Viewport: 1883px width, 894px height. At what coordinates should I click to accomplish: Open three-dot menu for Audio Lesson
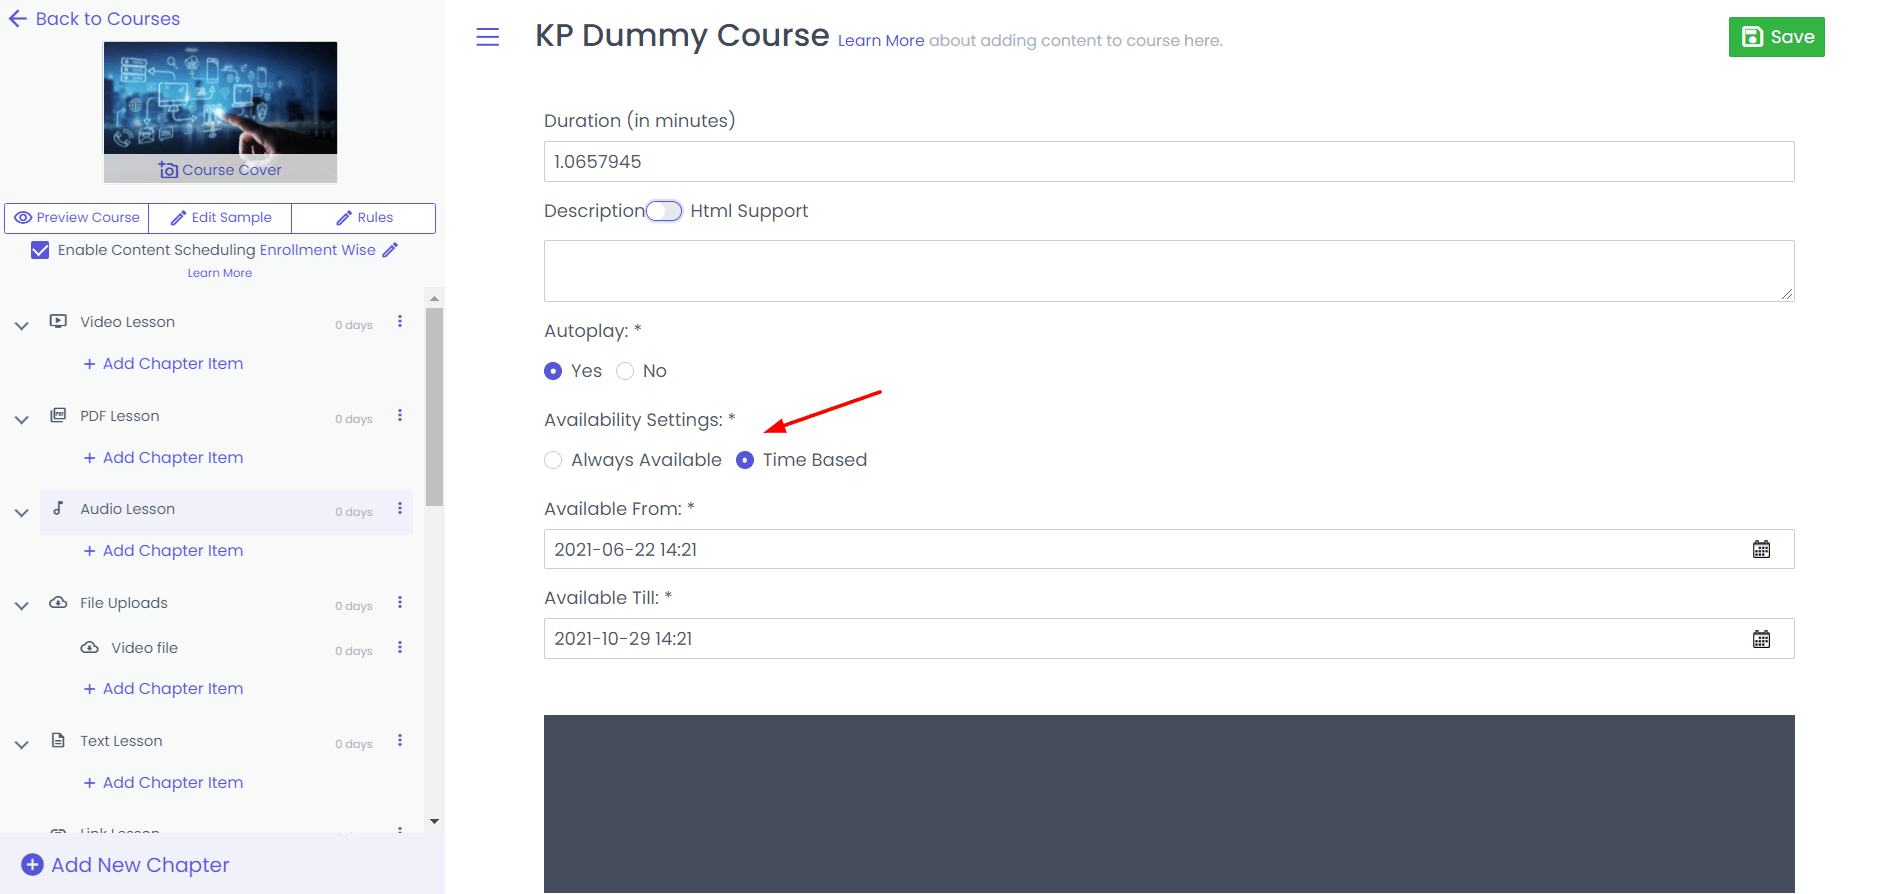(400, 509)
